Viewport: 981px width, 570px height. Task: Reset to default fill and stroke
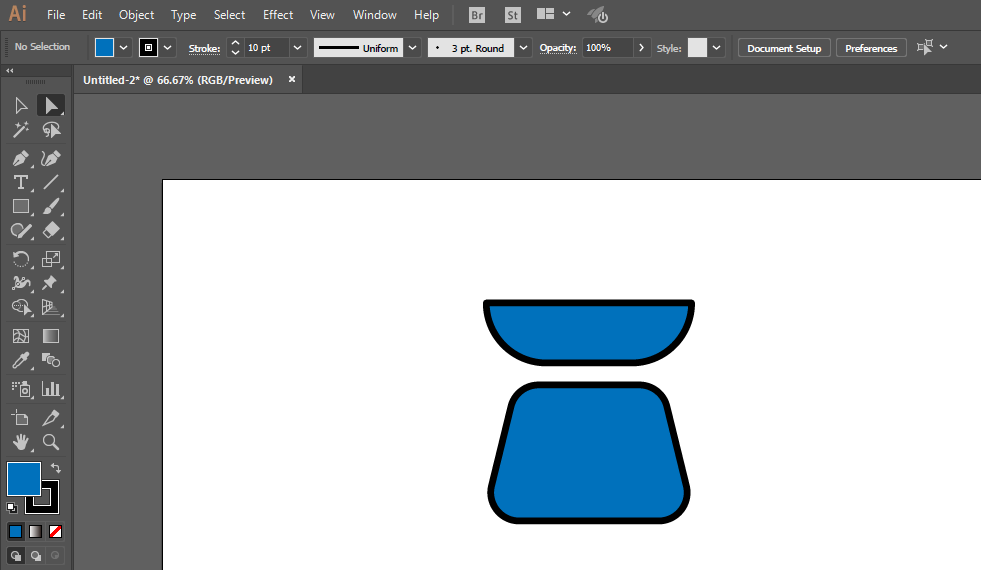[12, 507]
